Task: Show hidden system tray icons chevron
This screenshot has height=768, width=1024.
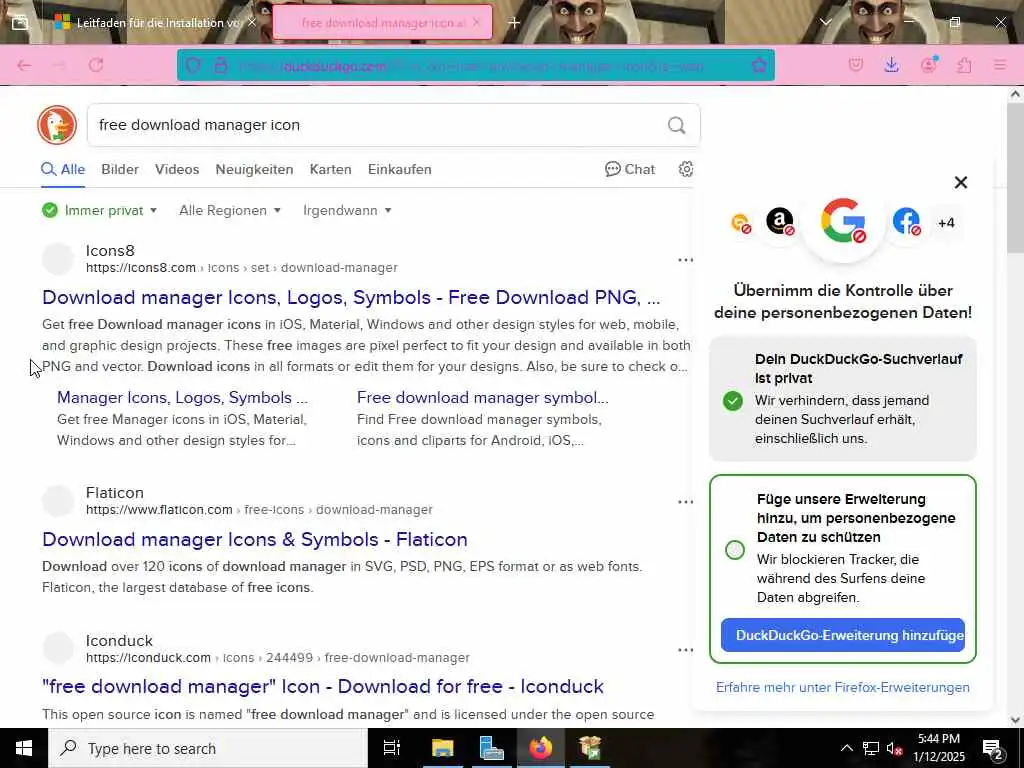Action: coord(846,748)
